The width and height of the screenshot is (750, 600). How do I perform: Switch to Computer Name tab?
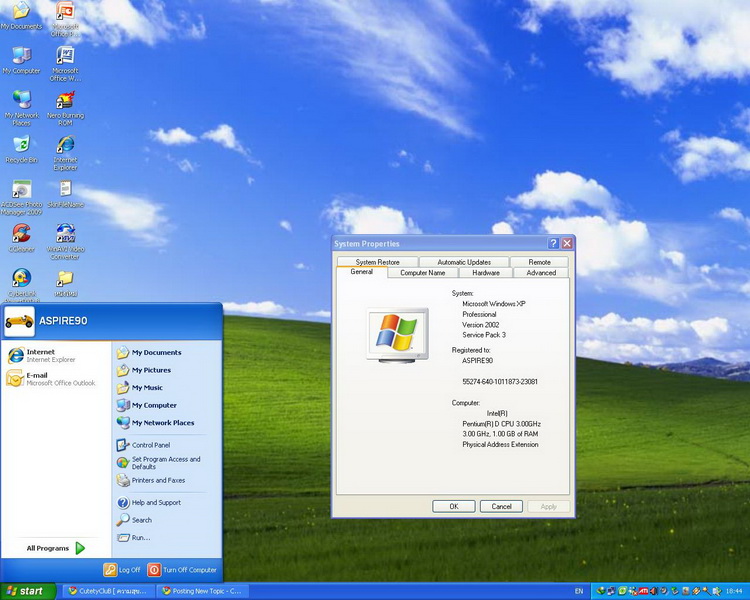(x=422, y=273)
